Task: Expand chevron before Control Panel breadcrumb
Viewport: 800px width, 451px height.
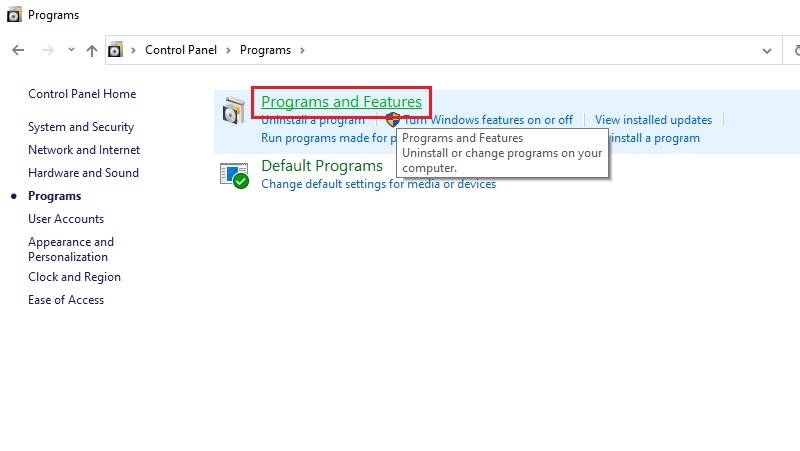Action: tap(133, 50)
